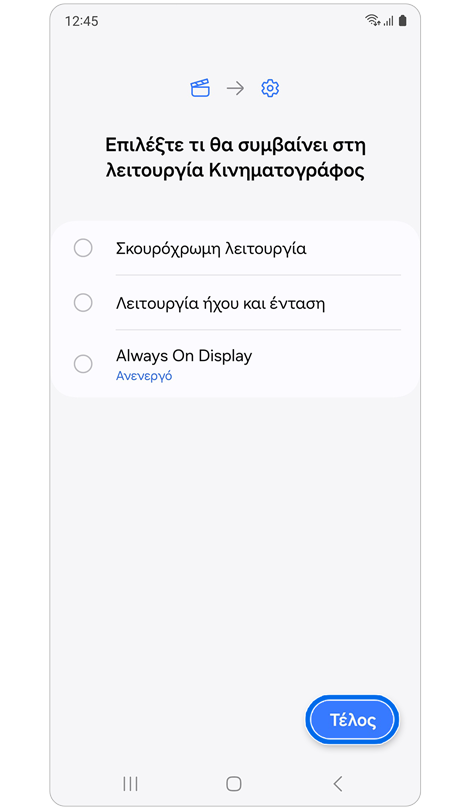Image resolution: width=470 pixels, height=810 pixels.
Task: Tap the 12:45 clock in status bar
Action: click(x=82, y=21)
